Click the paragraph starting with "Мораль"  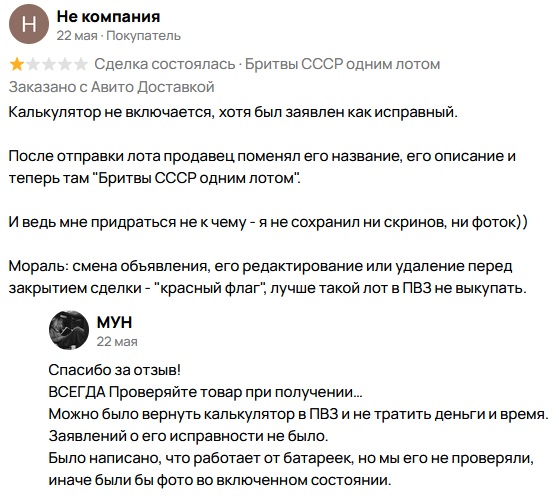point(267,277)
